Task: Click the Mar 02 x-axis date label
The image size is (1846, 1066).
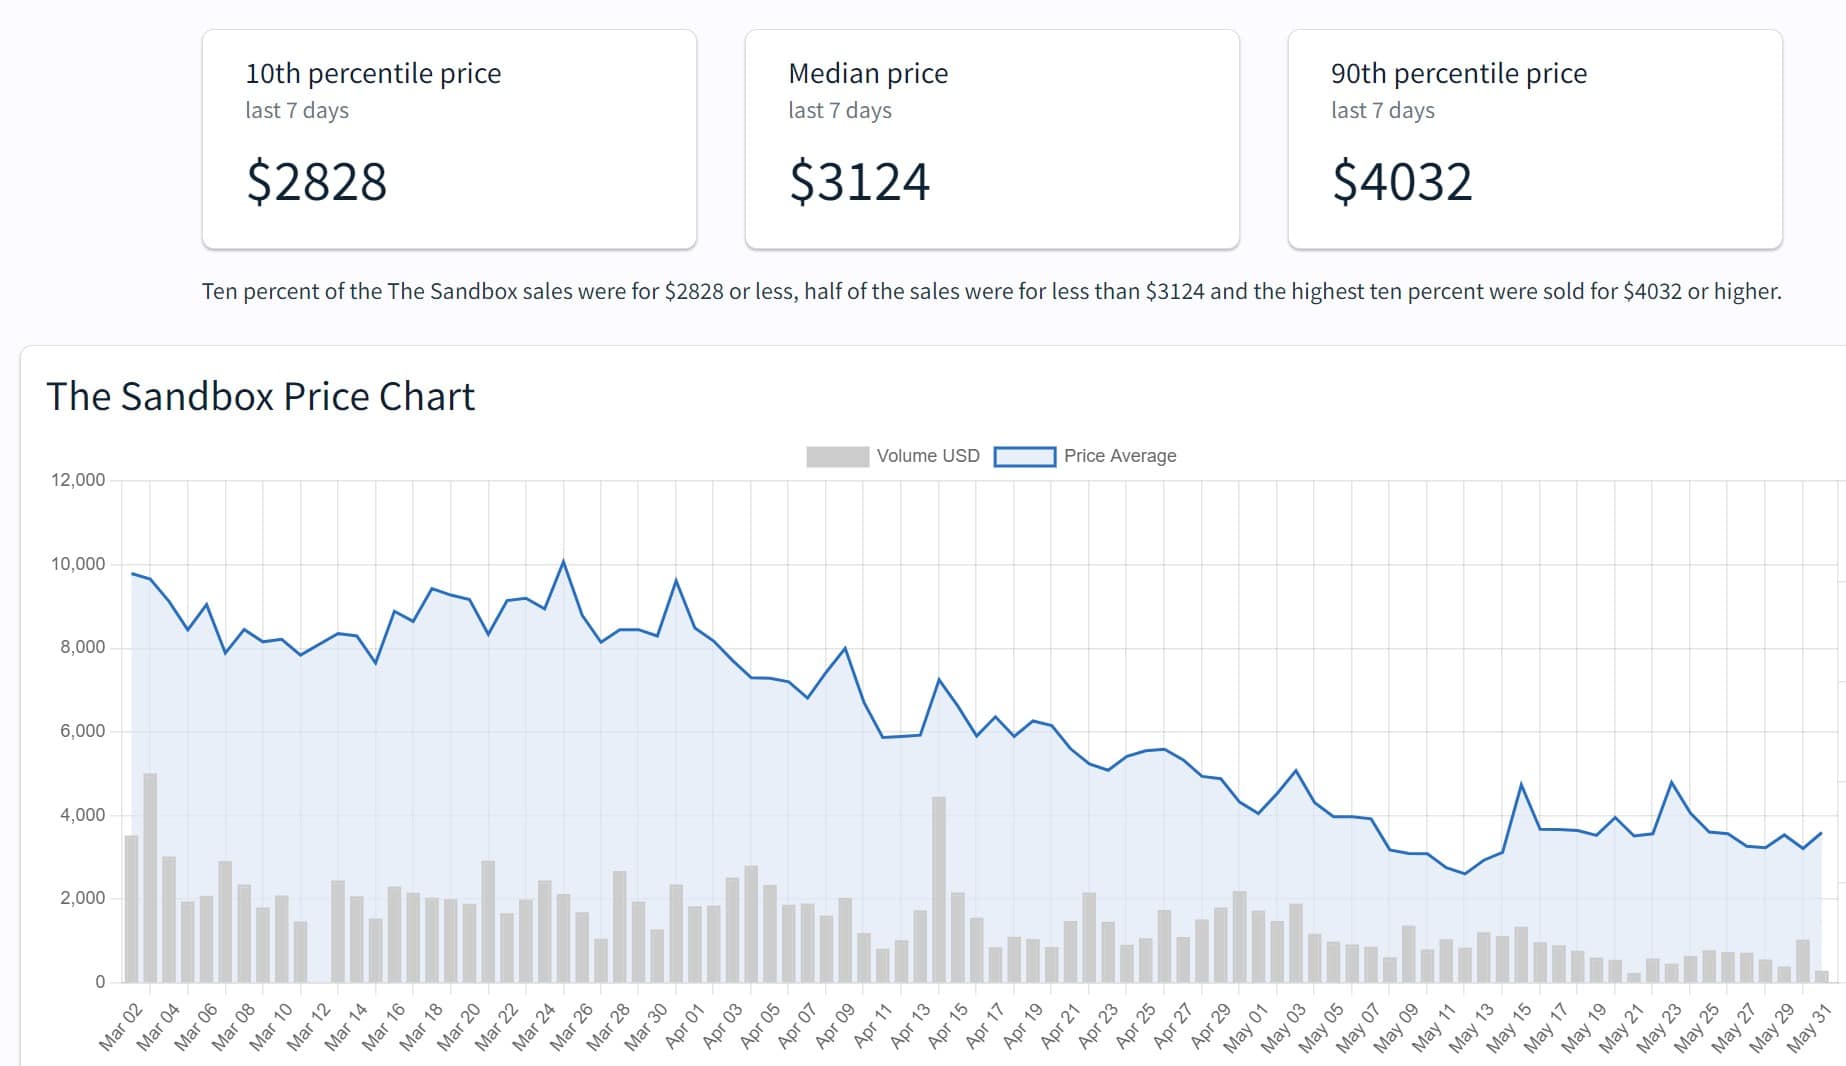Action: pyautogui.click(x=121, y=1027)
